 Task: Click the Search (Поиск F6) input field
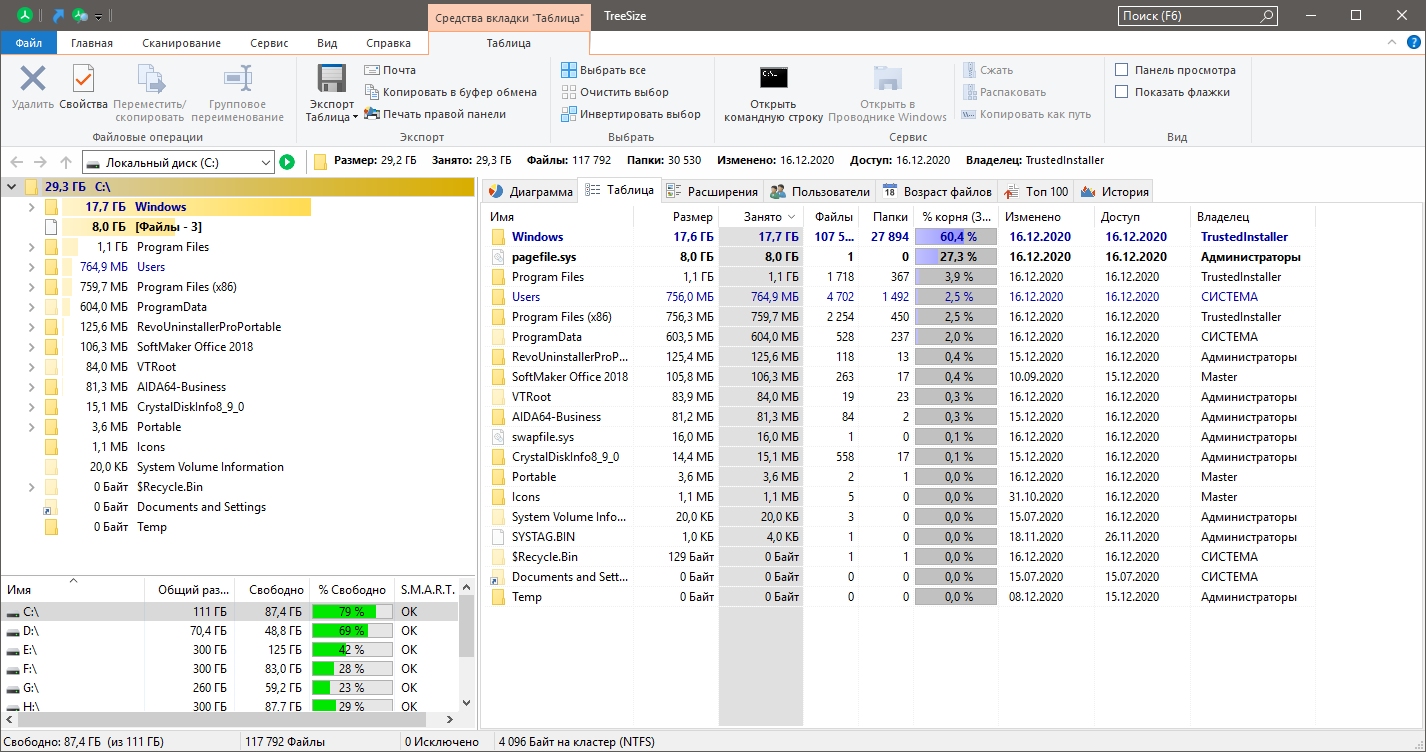click(1188, 16)
